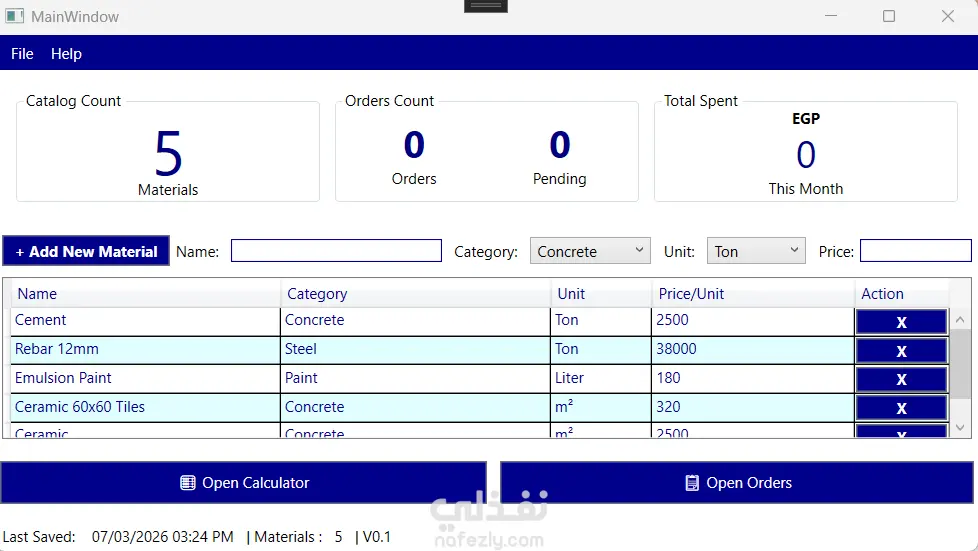
Task: Click the 38000 price cell
Action: 753,350
